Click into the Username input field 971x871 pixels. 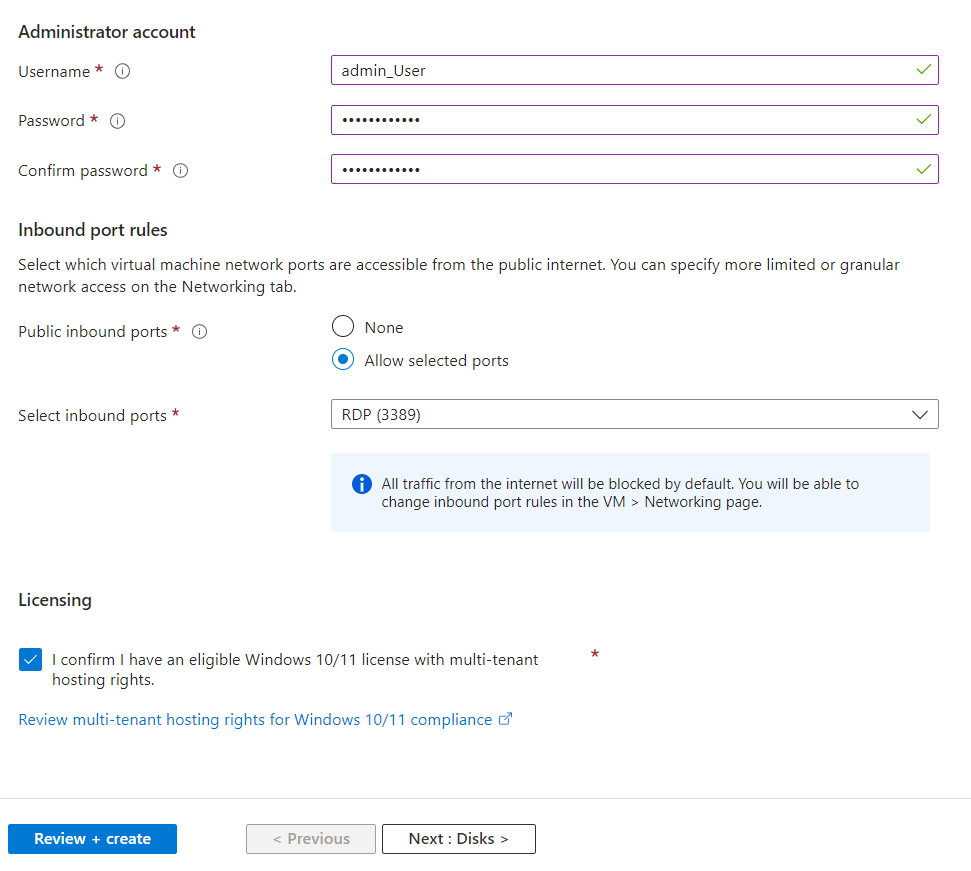[x=620, y=70]
